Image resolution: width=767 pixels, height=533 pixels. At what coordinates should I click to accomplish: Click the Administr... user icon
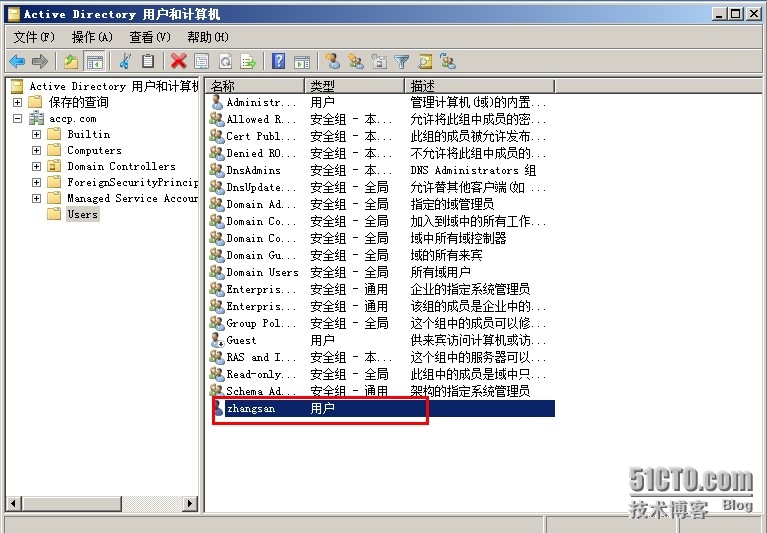tap(217, 102)
